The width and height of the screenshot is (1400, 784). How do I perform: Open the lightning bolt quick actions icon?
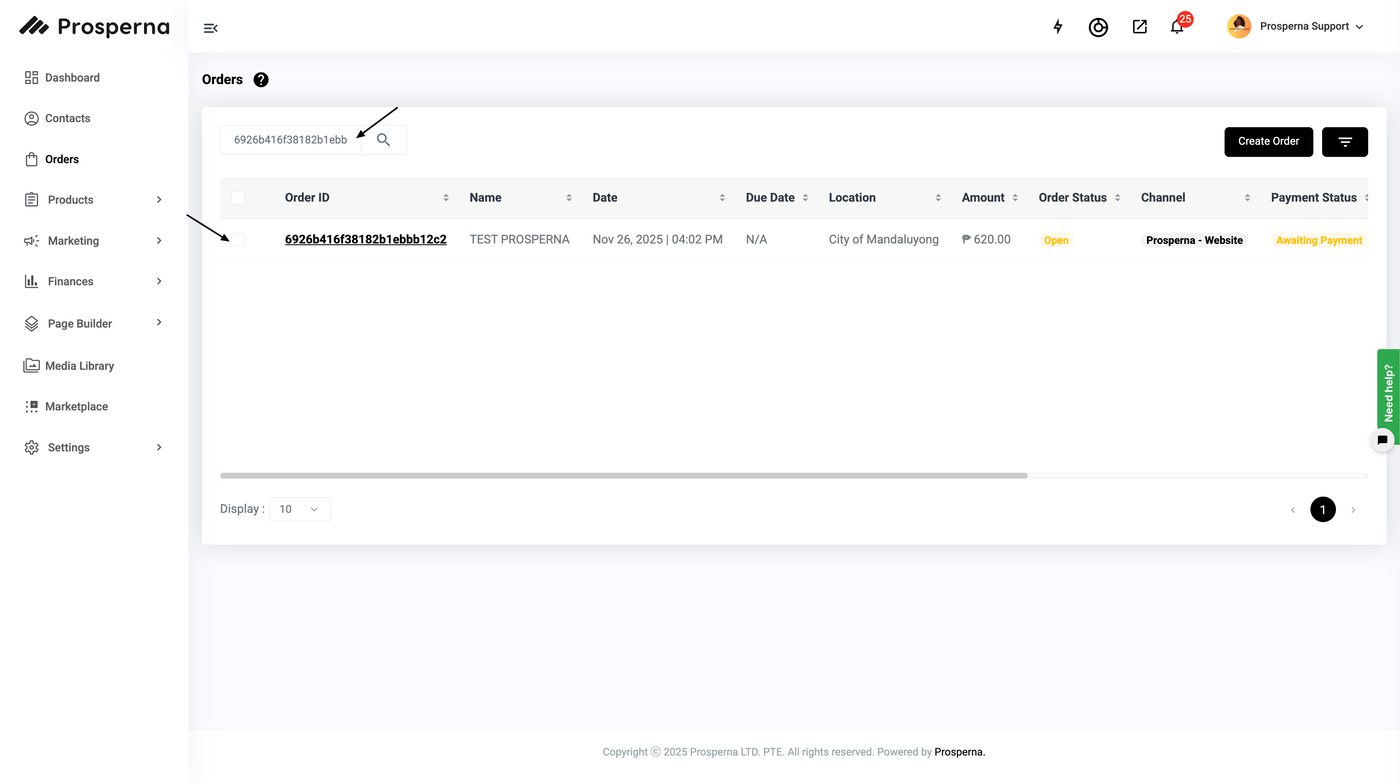pos(1058,27)
